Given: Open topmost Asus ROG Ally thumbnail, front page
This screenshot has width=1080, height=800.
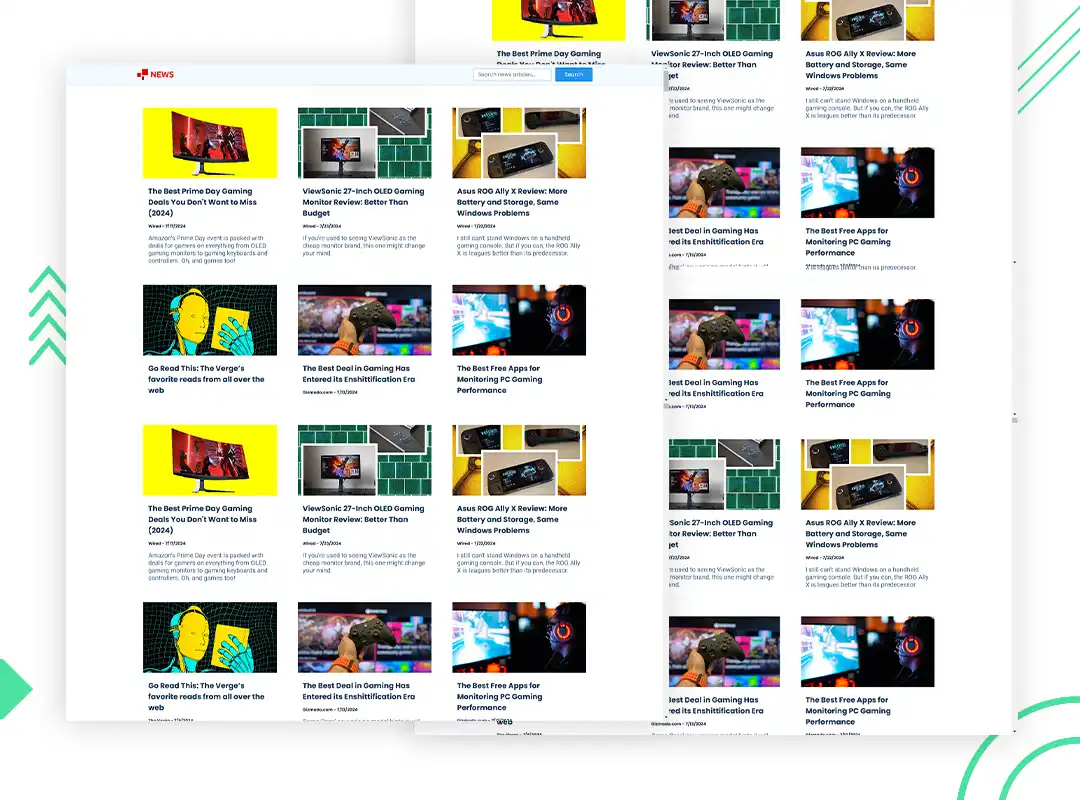Looking at the screenshot, I should click(x=519, y=143).
